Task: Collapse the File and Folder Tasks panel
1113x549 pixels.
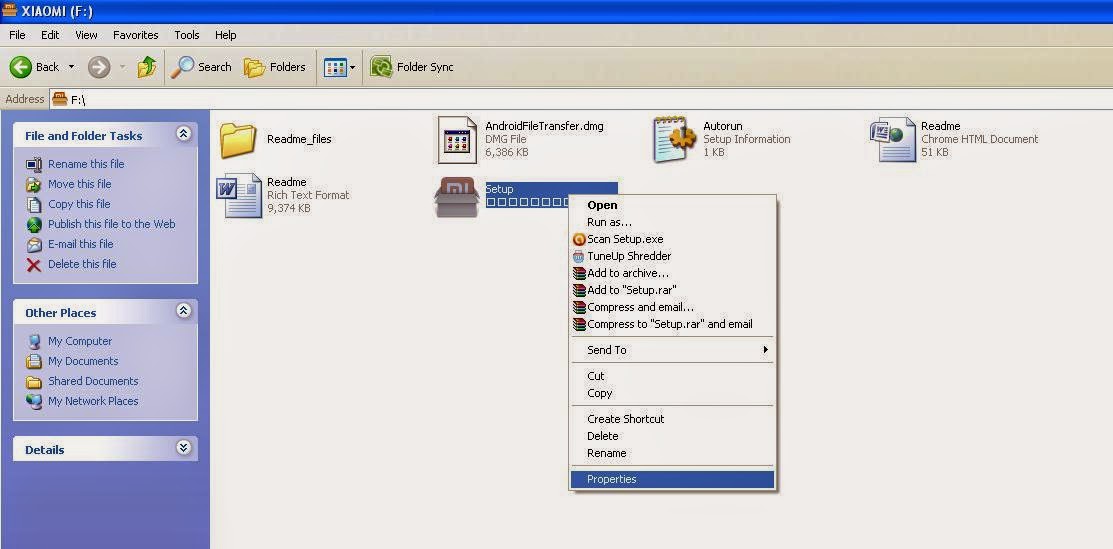Action: point(183,134)
